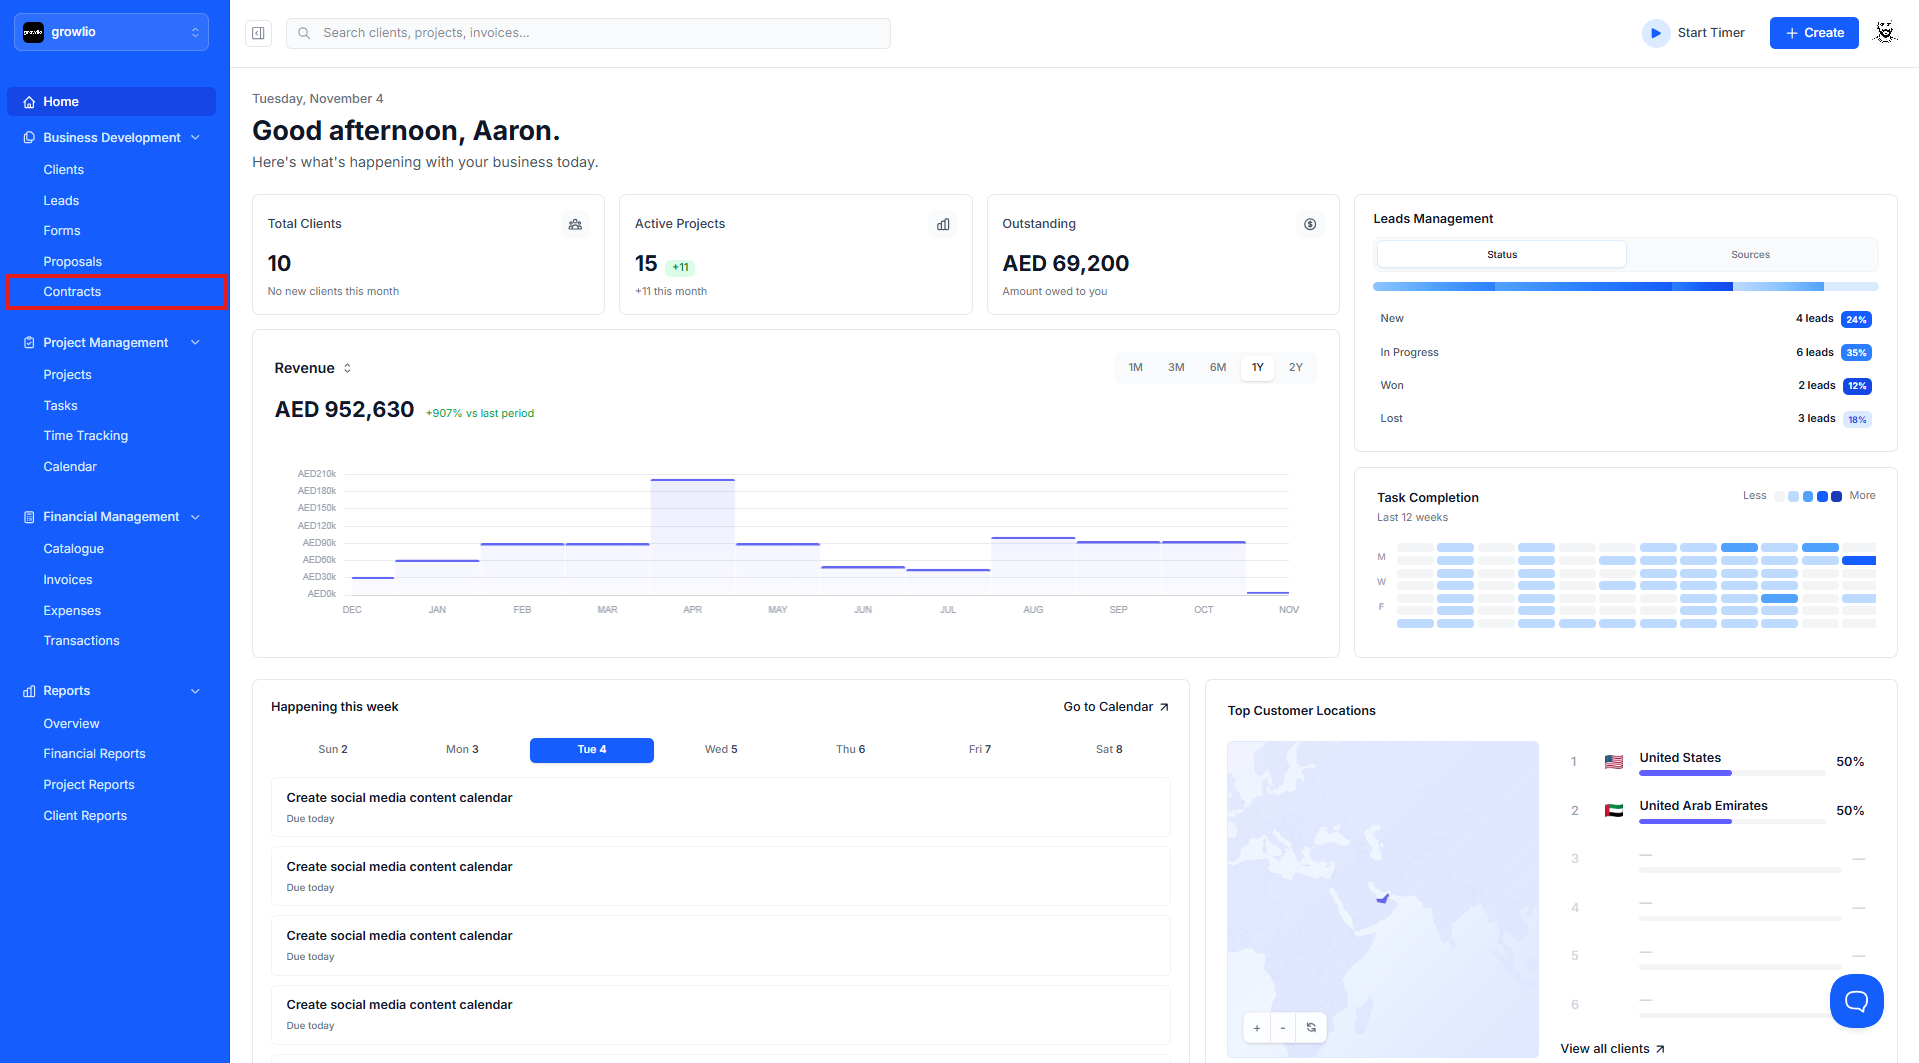Switch revenue range to 6M

(x=1217, y=368)
